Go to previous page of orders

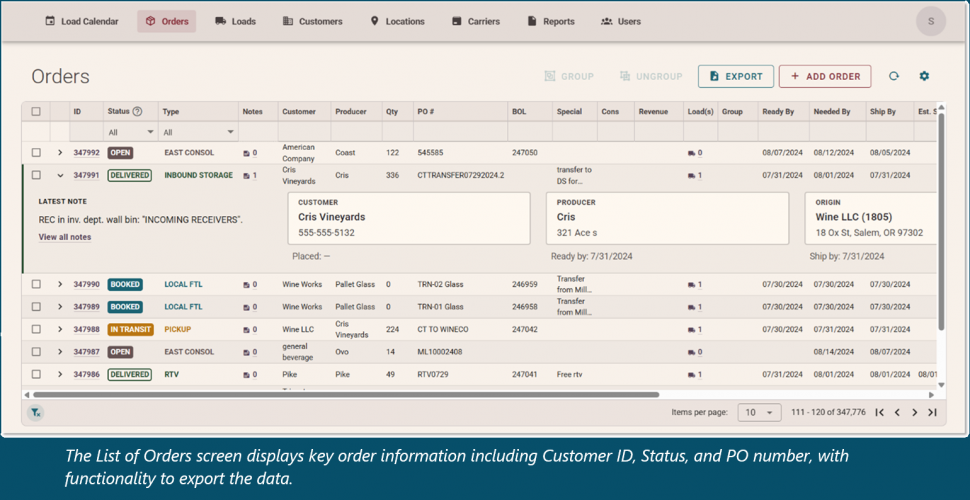(897, 412)
